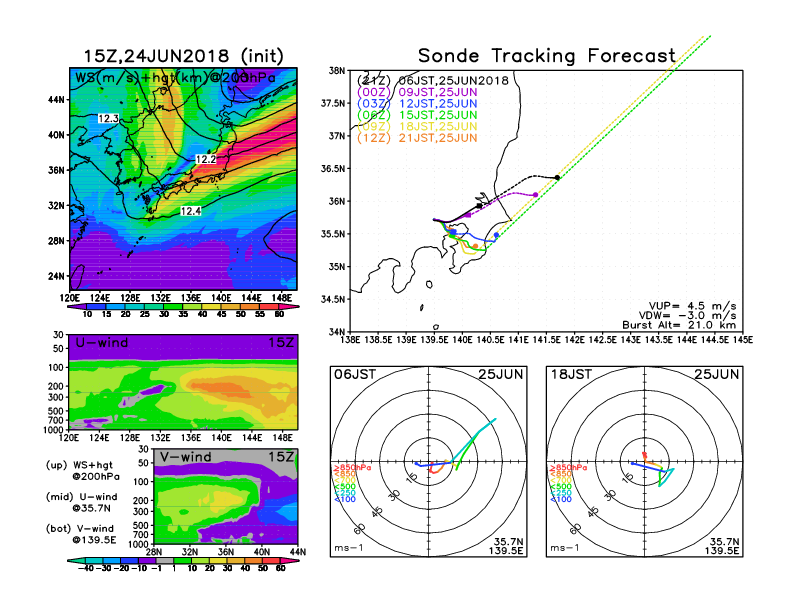Click the '(bot) V-wind @139.5E' description
The height and width of the screenshot is (612, 792).
(81, 534)
